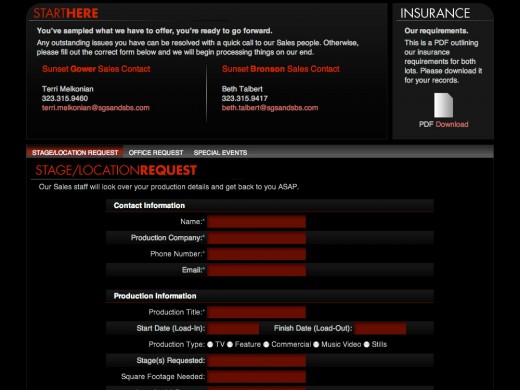Focus the Start Date (Load-In) field
The image size is (520, 390).
(233, 328)
